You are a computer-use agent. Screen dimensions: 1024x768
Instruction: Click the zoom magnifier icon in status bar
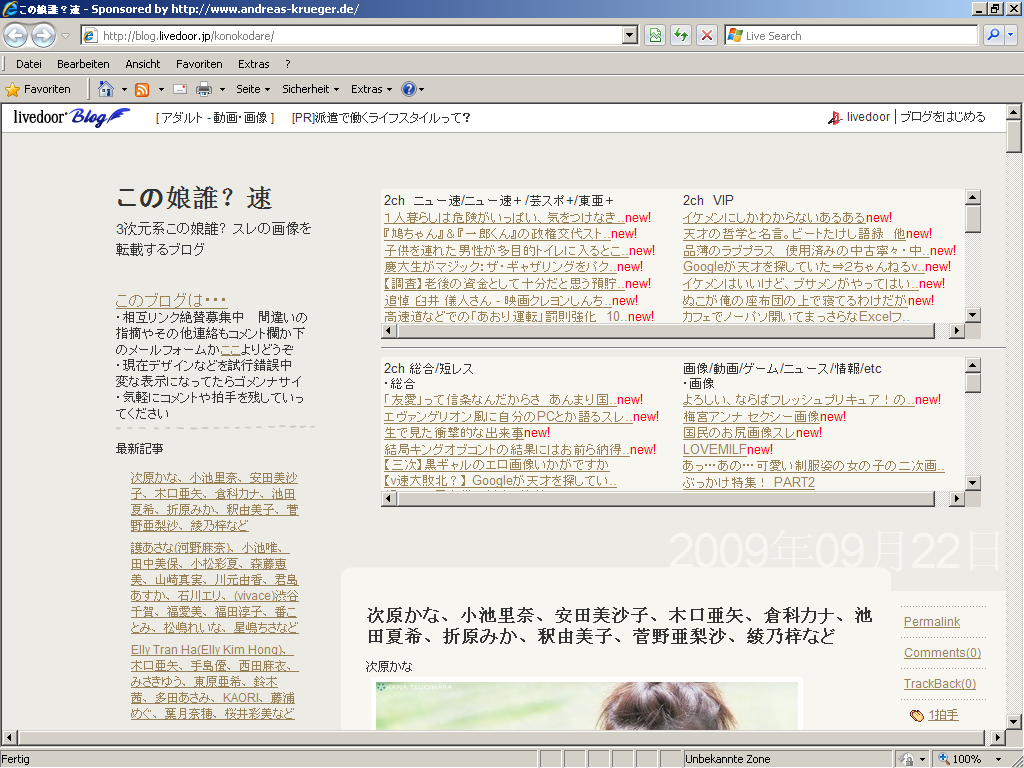coord(944,759)
